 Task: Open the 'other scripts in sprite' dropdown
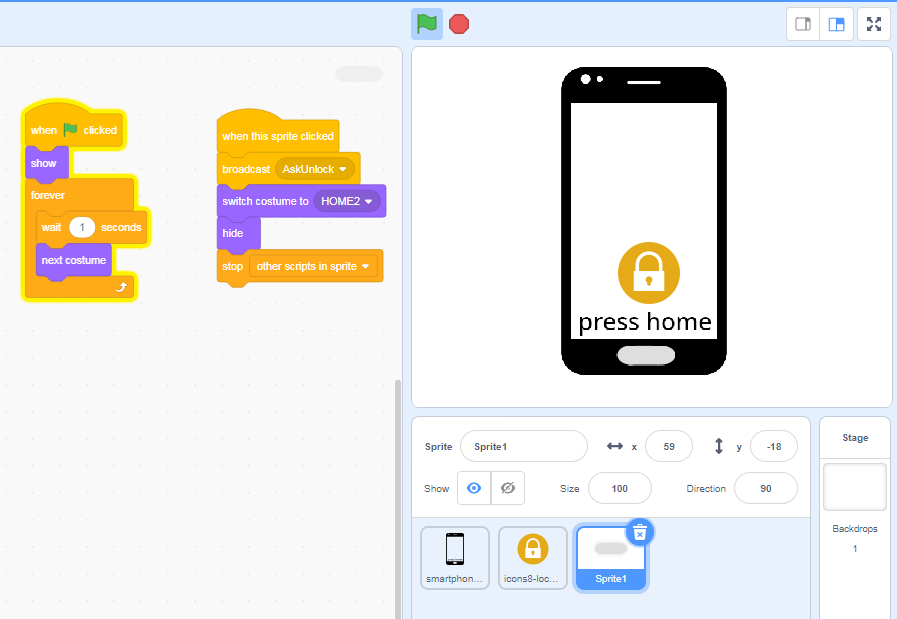(x=313, y=266)
